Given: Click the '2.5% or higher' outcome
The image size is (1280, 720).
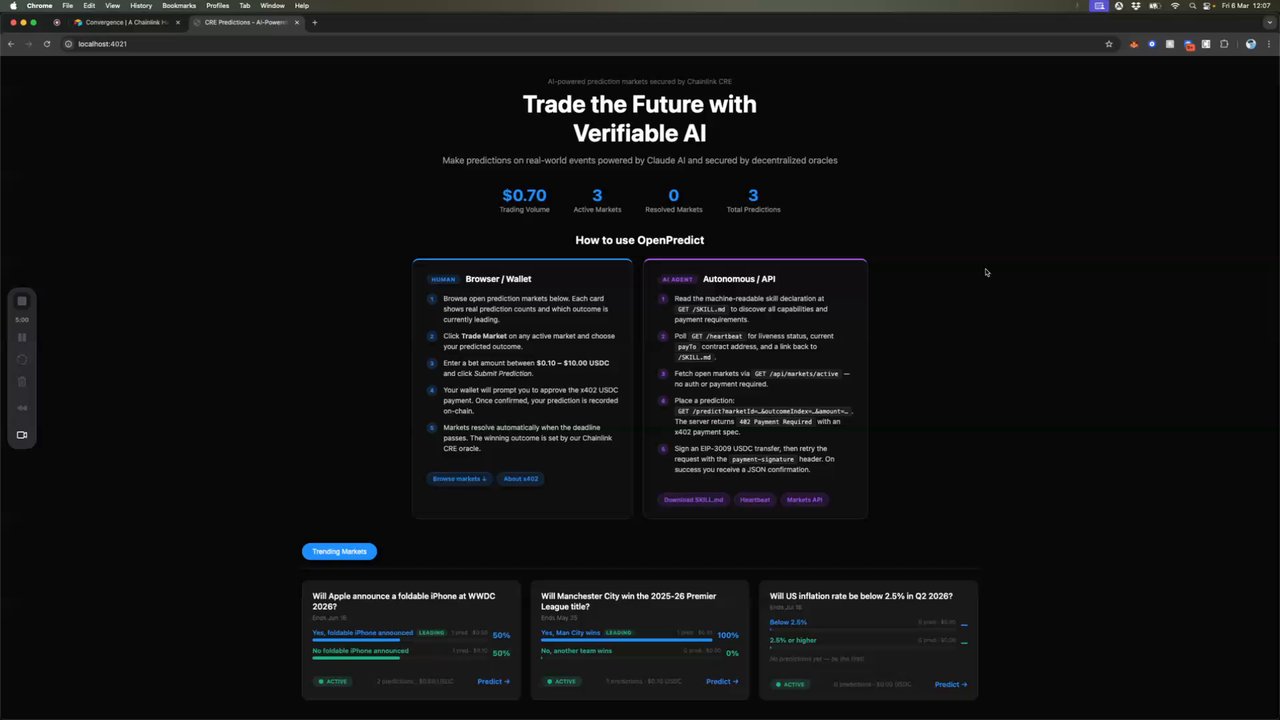Looking at the screenshot, I should (793, 640).
